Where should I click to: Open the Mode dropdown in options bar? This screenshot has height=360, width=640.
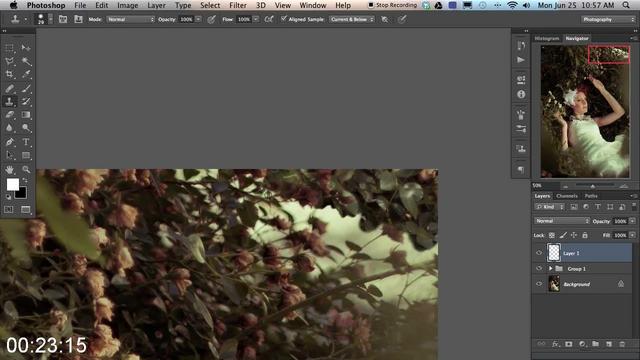click(131, 19)
